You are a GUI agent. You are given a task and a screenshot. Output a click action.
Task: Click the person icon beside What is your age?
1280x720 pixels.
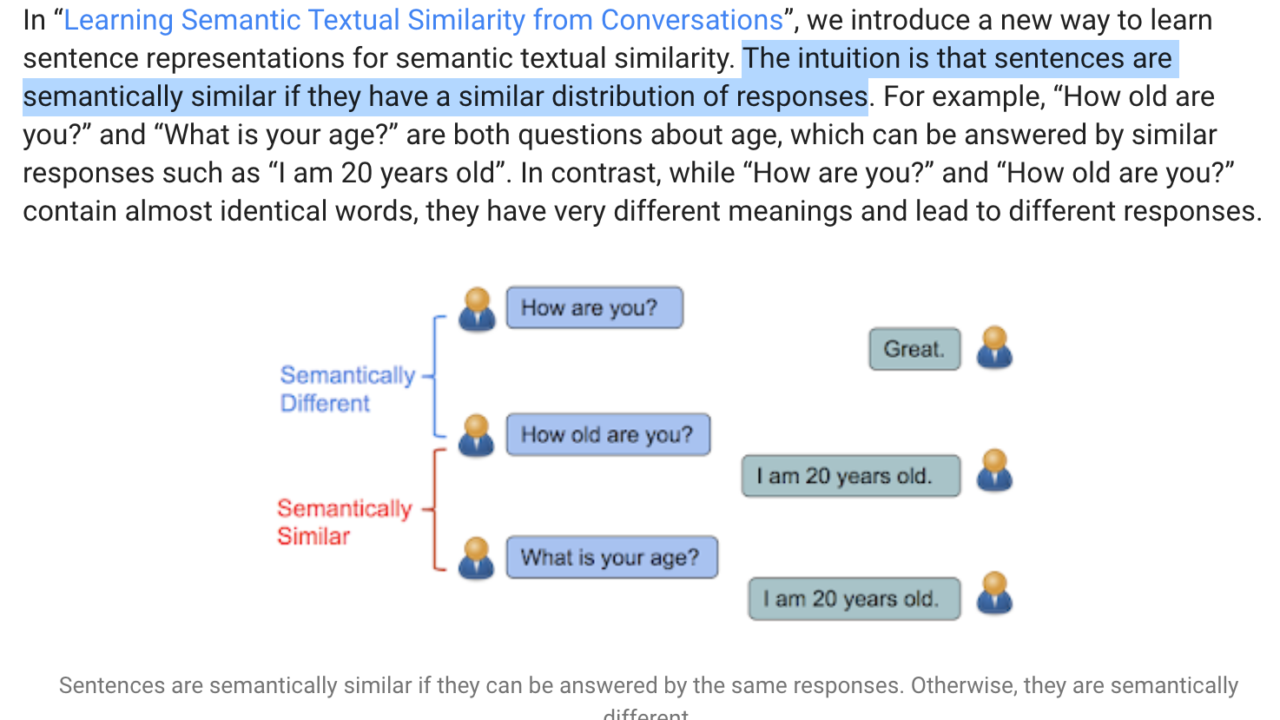tap(476, 558)
